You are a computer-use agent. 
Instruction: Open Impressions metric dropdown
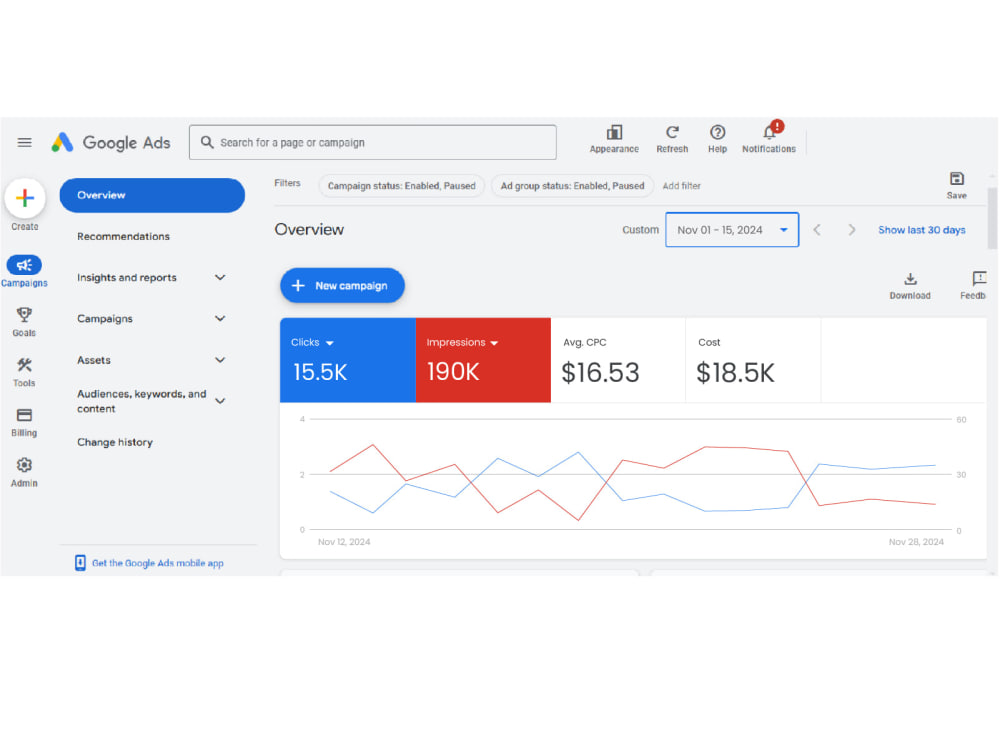coord(494,343)
